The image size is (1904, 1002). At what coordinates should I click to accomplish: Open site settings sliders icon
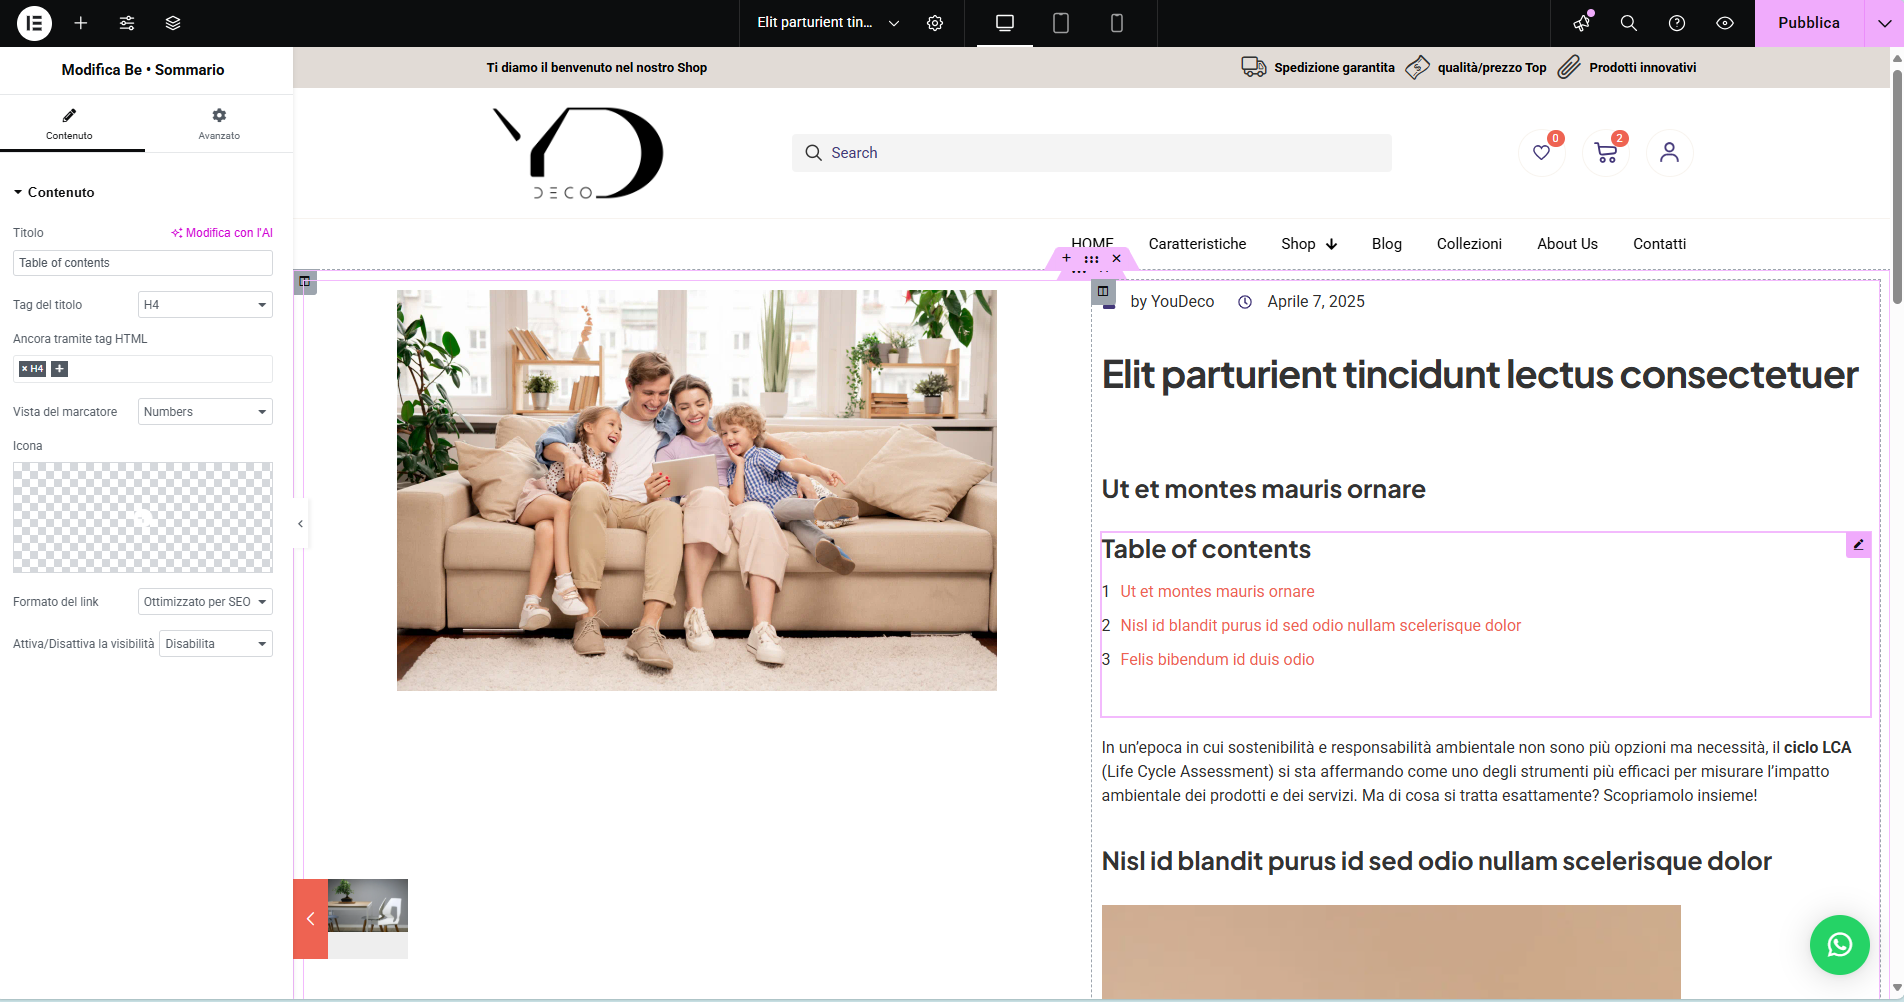[x=127, y=23]
